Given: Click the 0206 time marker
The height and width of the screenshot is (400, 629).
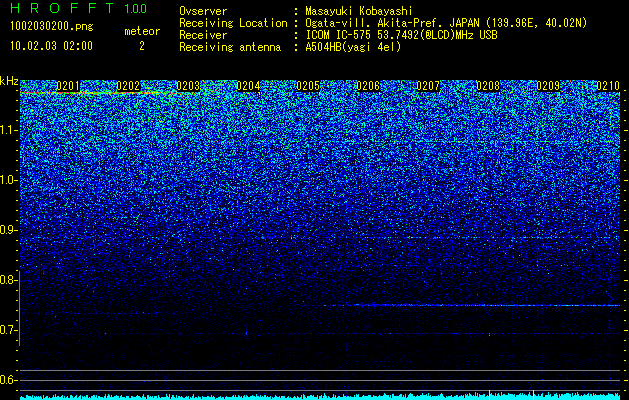Looking at the screenshot, I should point(368,86).
